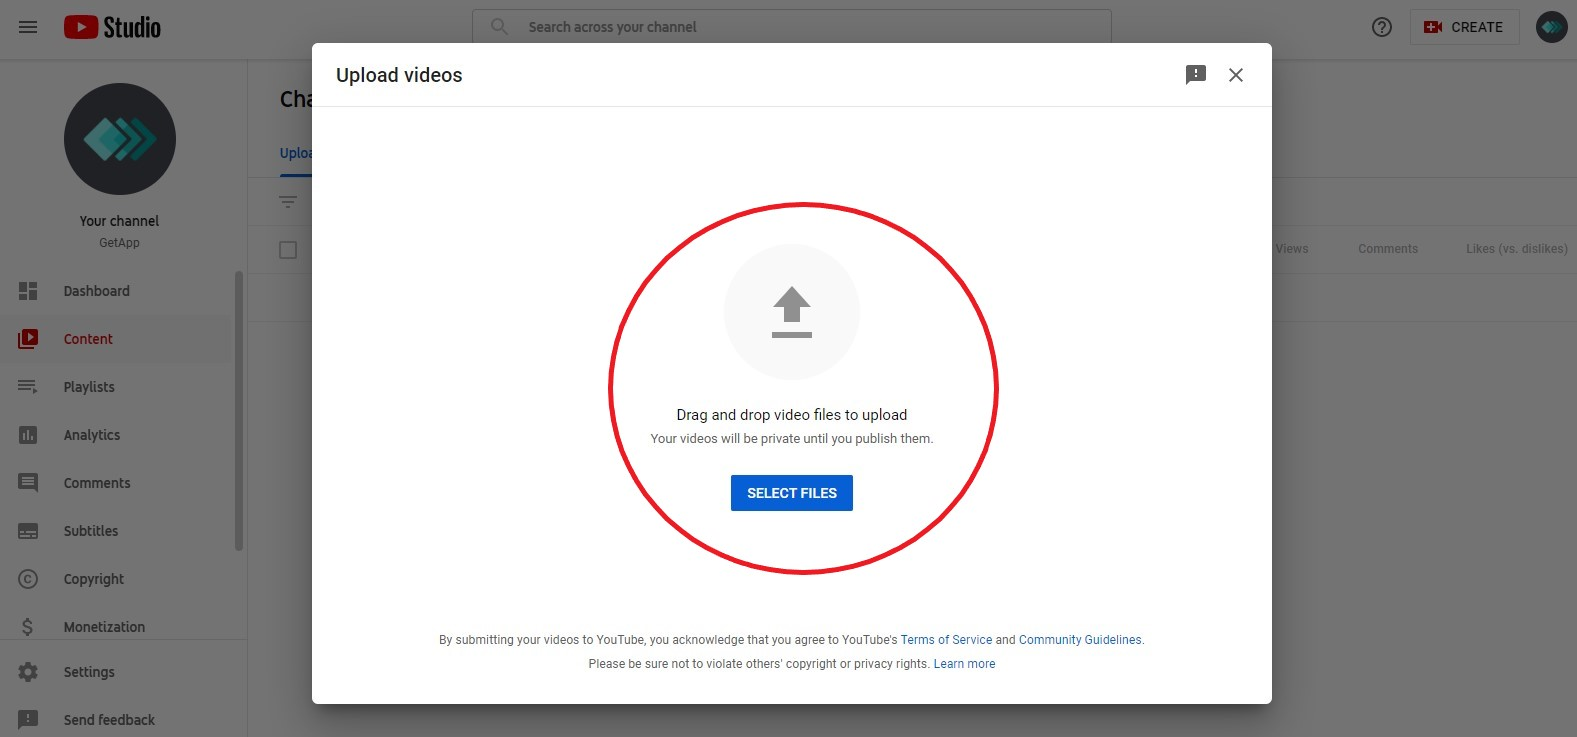Image resolution: width=1577 pixels, height=737 pixels.
Task: Click the Playlists list icon
Action: 28,387
